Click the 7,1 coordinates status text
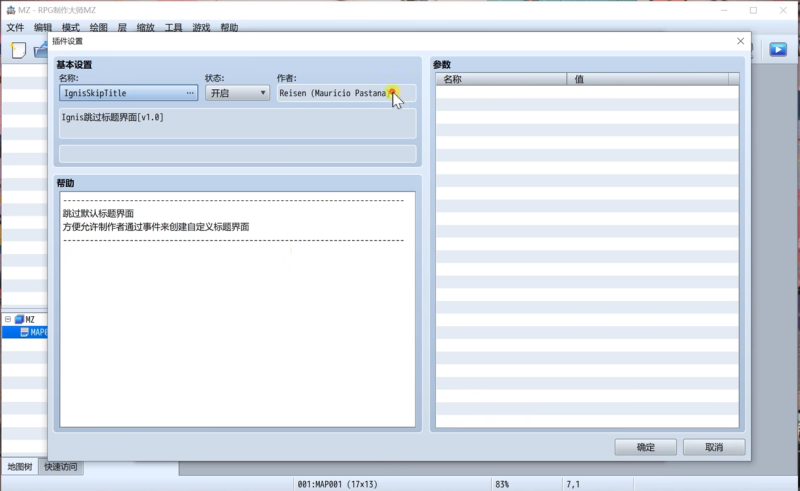 [x=573, y=484]
